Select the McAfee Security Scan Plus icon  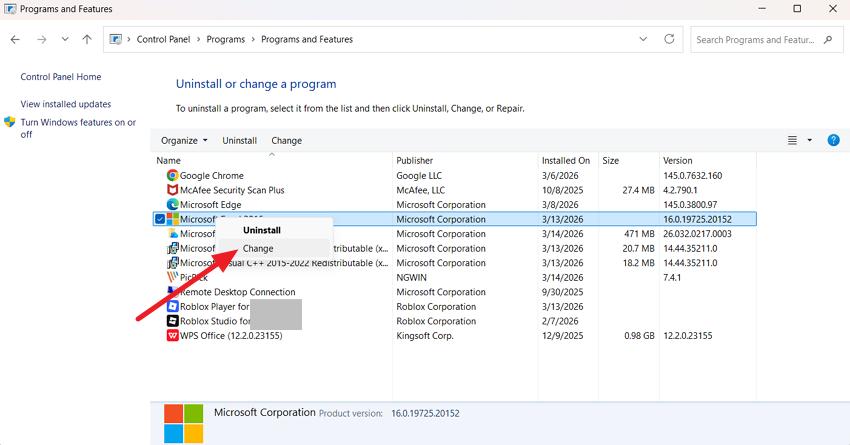point(172,190)
